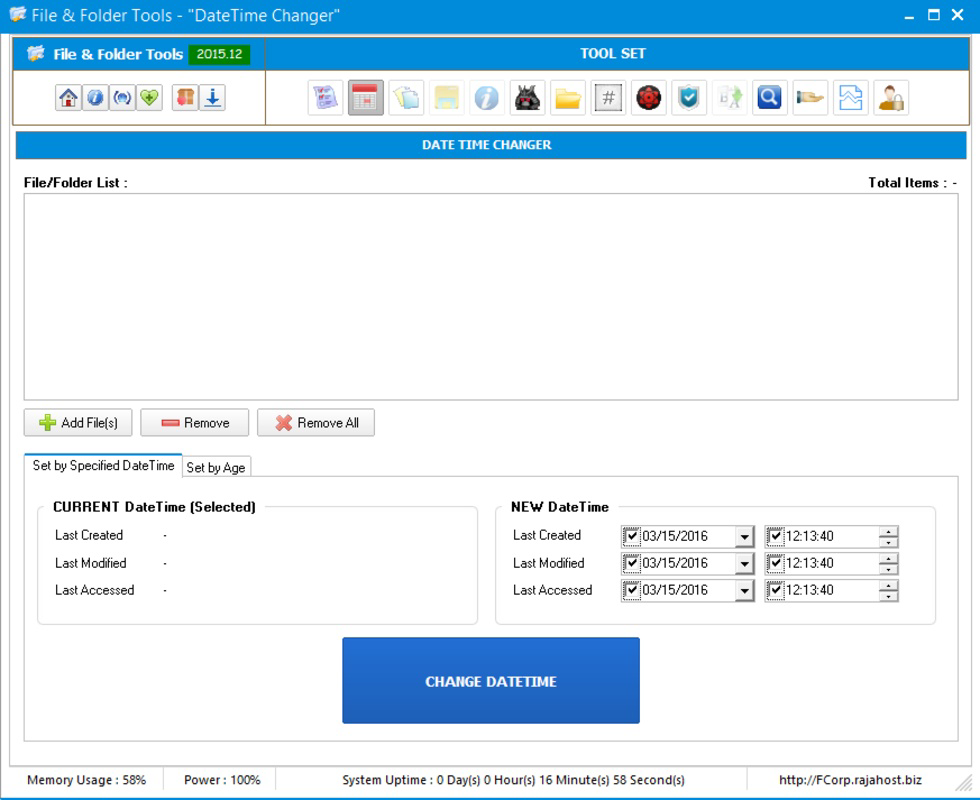The image size is (980, 800).
Task: Click the brown package box icon
Action: point(186,98)
